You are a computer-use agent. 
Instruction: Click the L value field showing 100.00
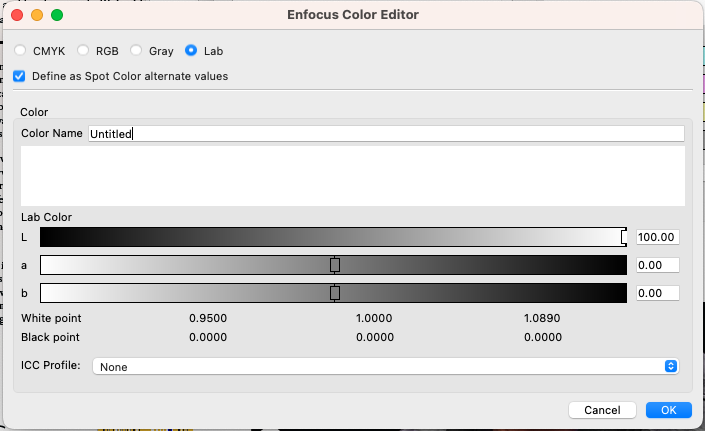[658, 237]
